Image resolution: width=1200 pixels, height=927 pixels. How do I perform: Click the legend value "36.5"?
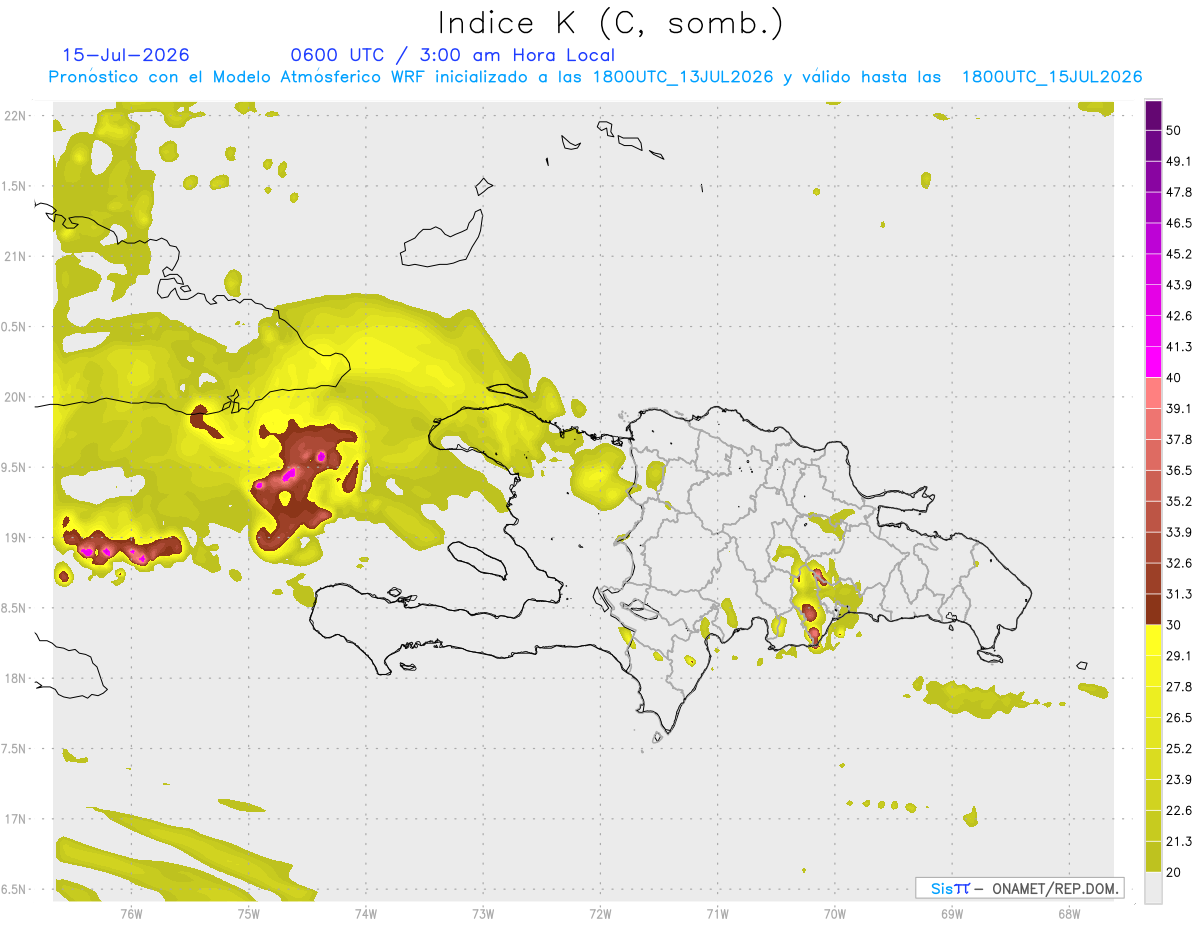1179,470
